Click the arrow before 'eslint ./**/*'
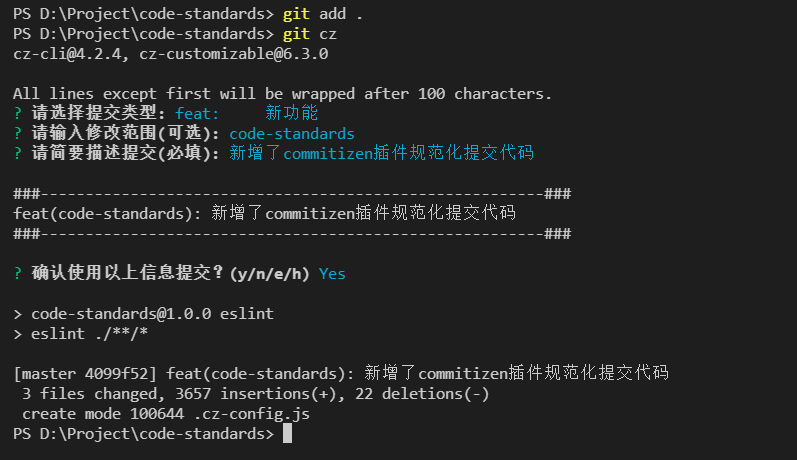Viewport: 797px width, 460px height. click(x=18, y=334)
